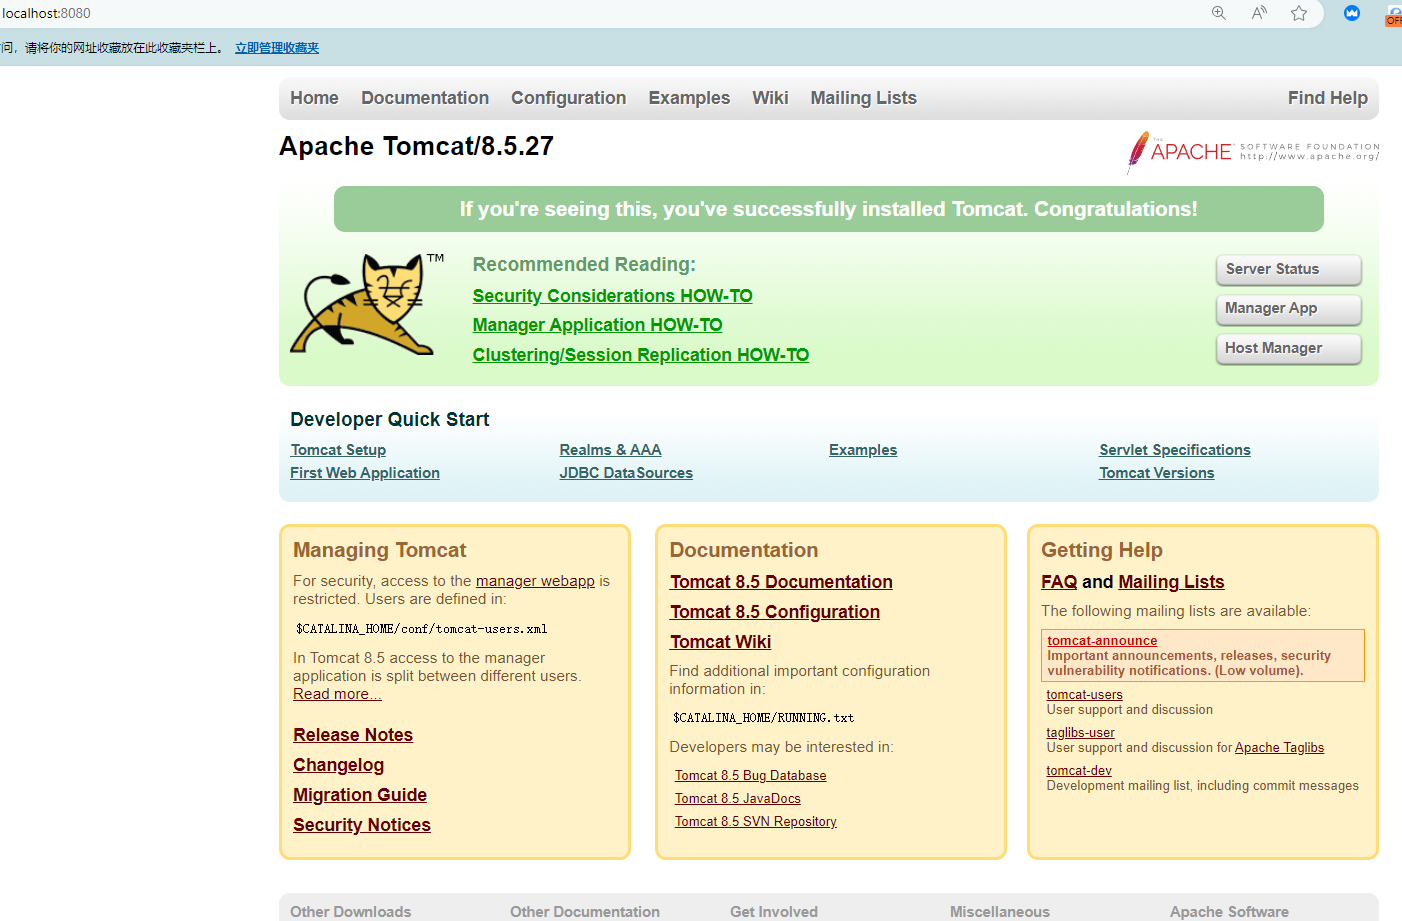
Task: Open Clustering/Session Replication HOW-TO link
Action: click(641, 355)
